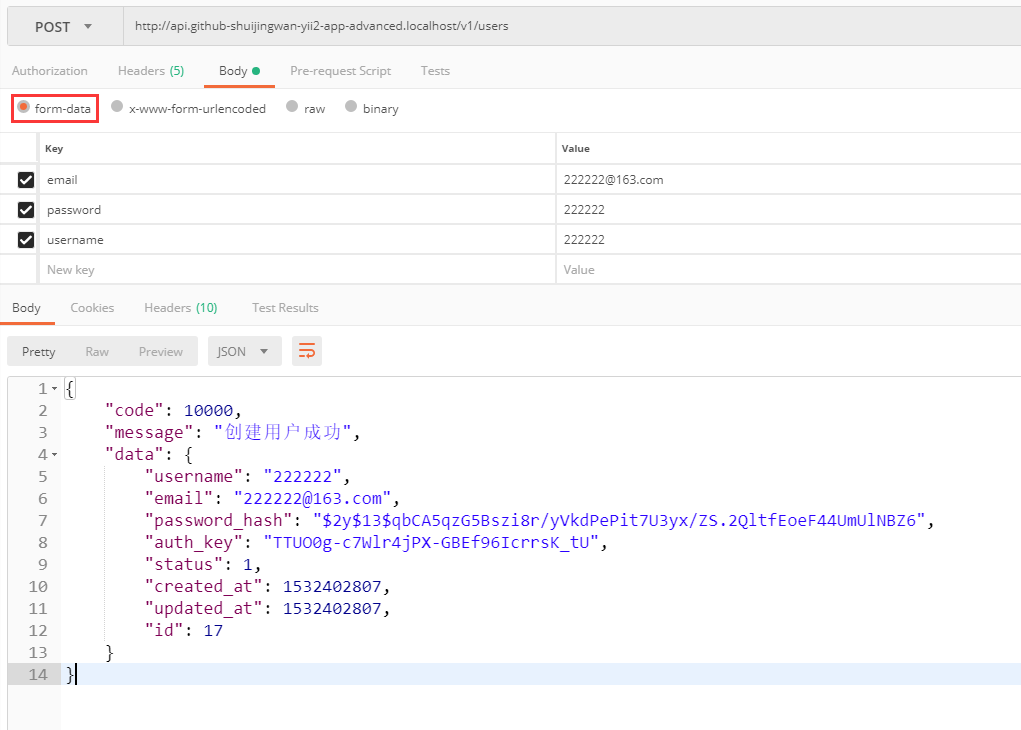Click the wrap lines icon button
The height and width of the screenshot is (730, 1021).
[x=307, y=351]
